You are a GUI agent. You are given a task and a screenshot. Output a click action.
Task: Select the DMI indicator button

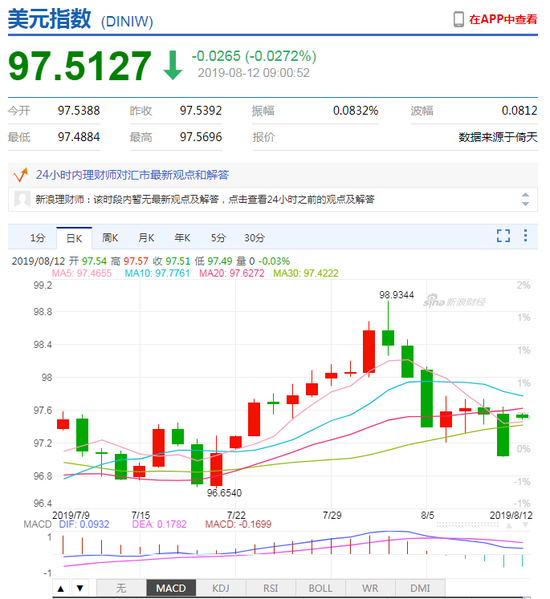420,588
